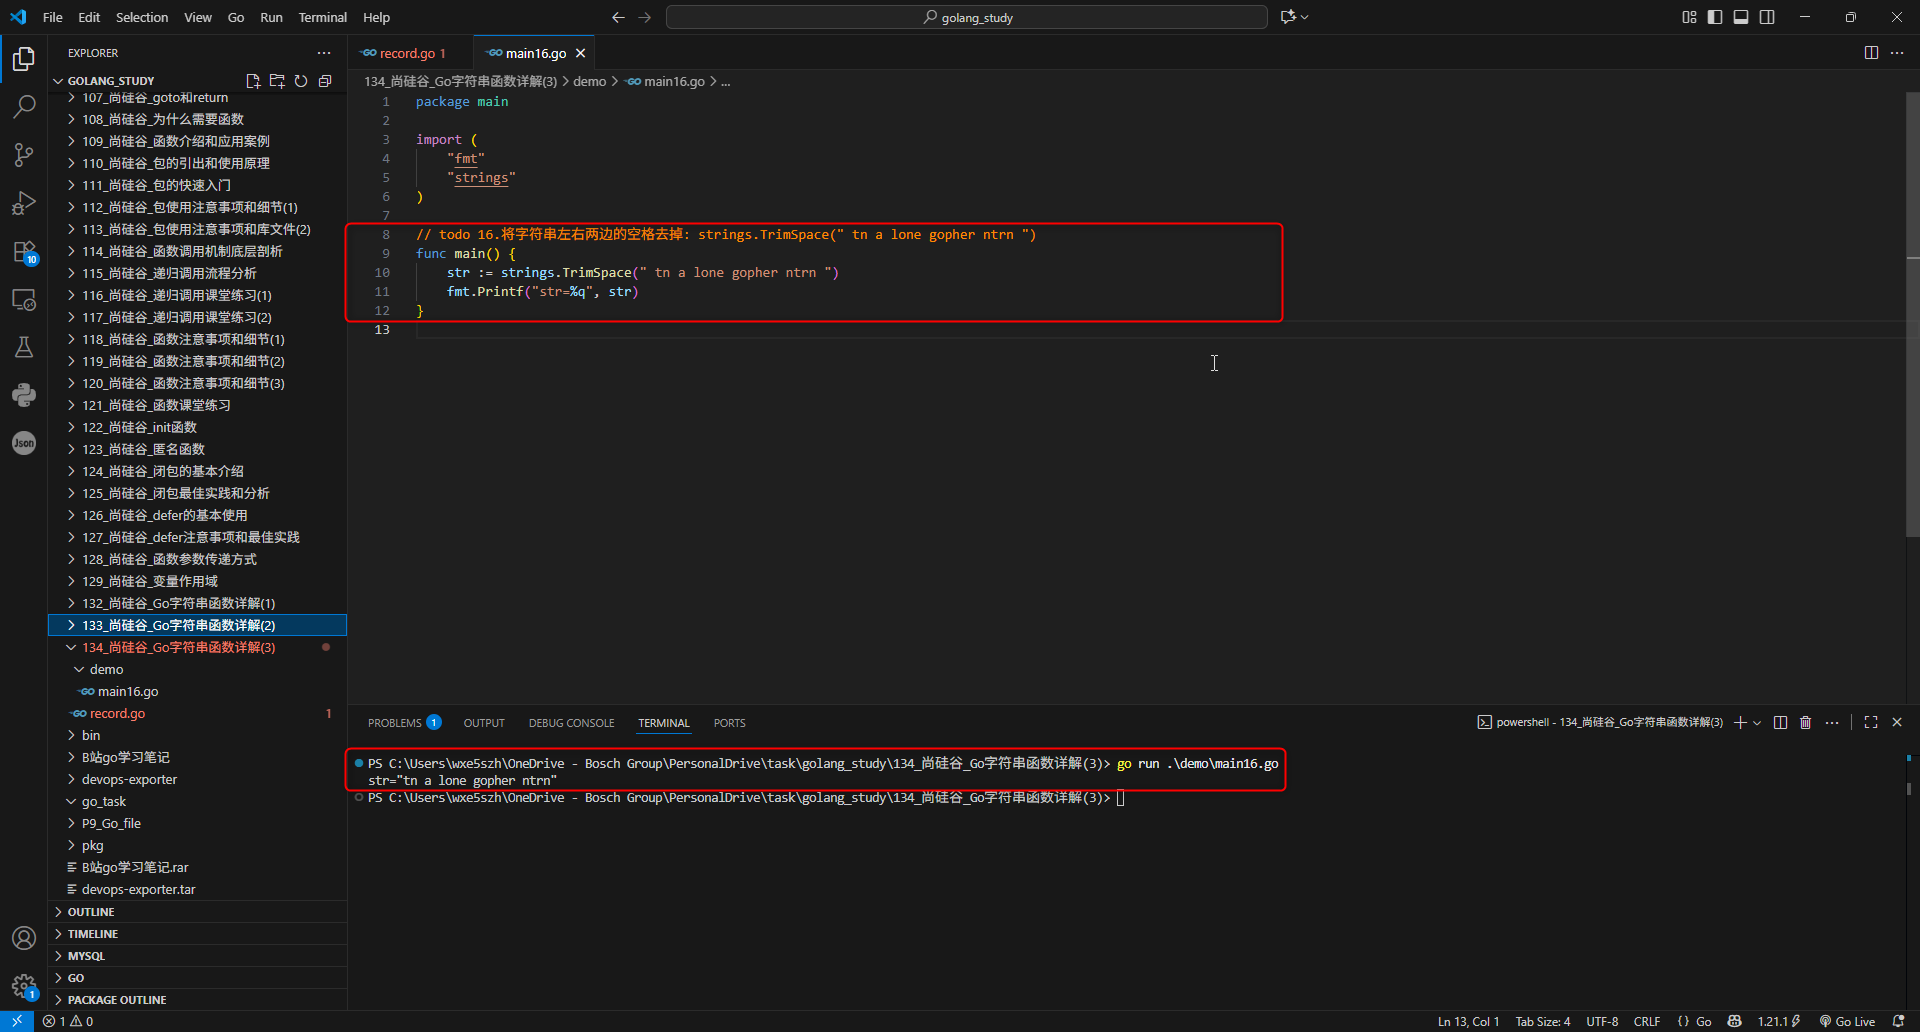Switch to the DEBUG CONSOLE tab
This screenshot has width=1920, height=1032.
572,723
